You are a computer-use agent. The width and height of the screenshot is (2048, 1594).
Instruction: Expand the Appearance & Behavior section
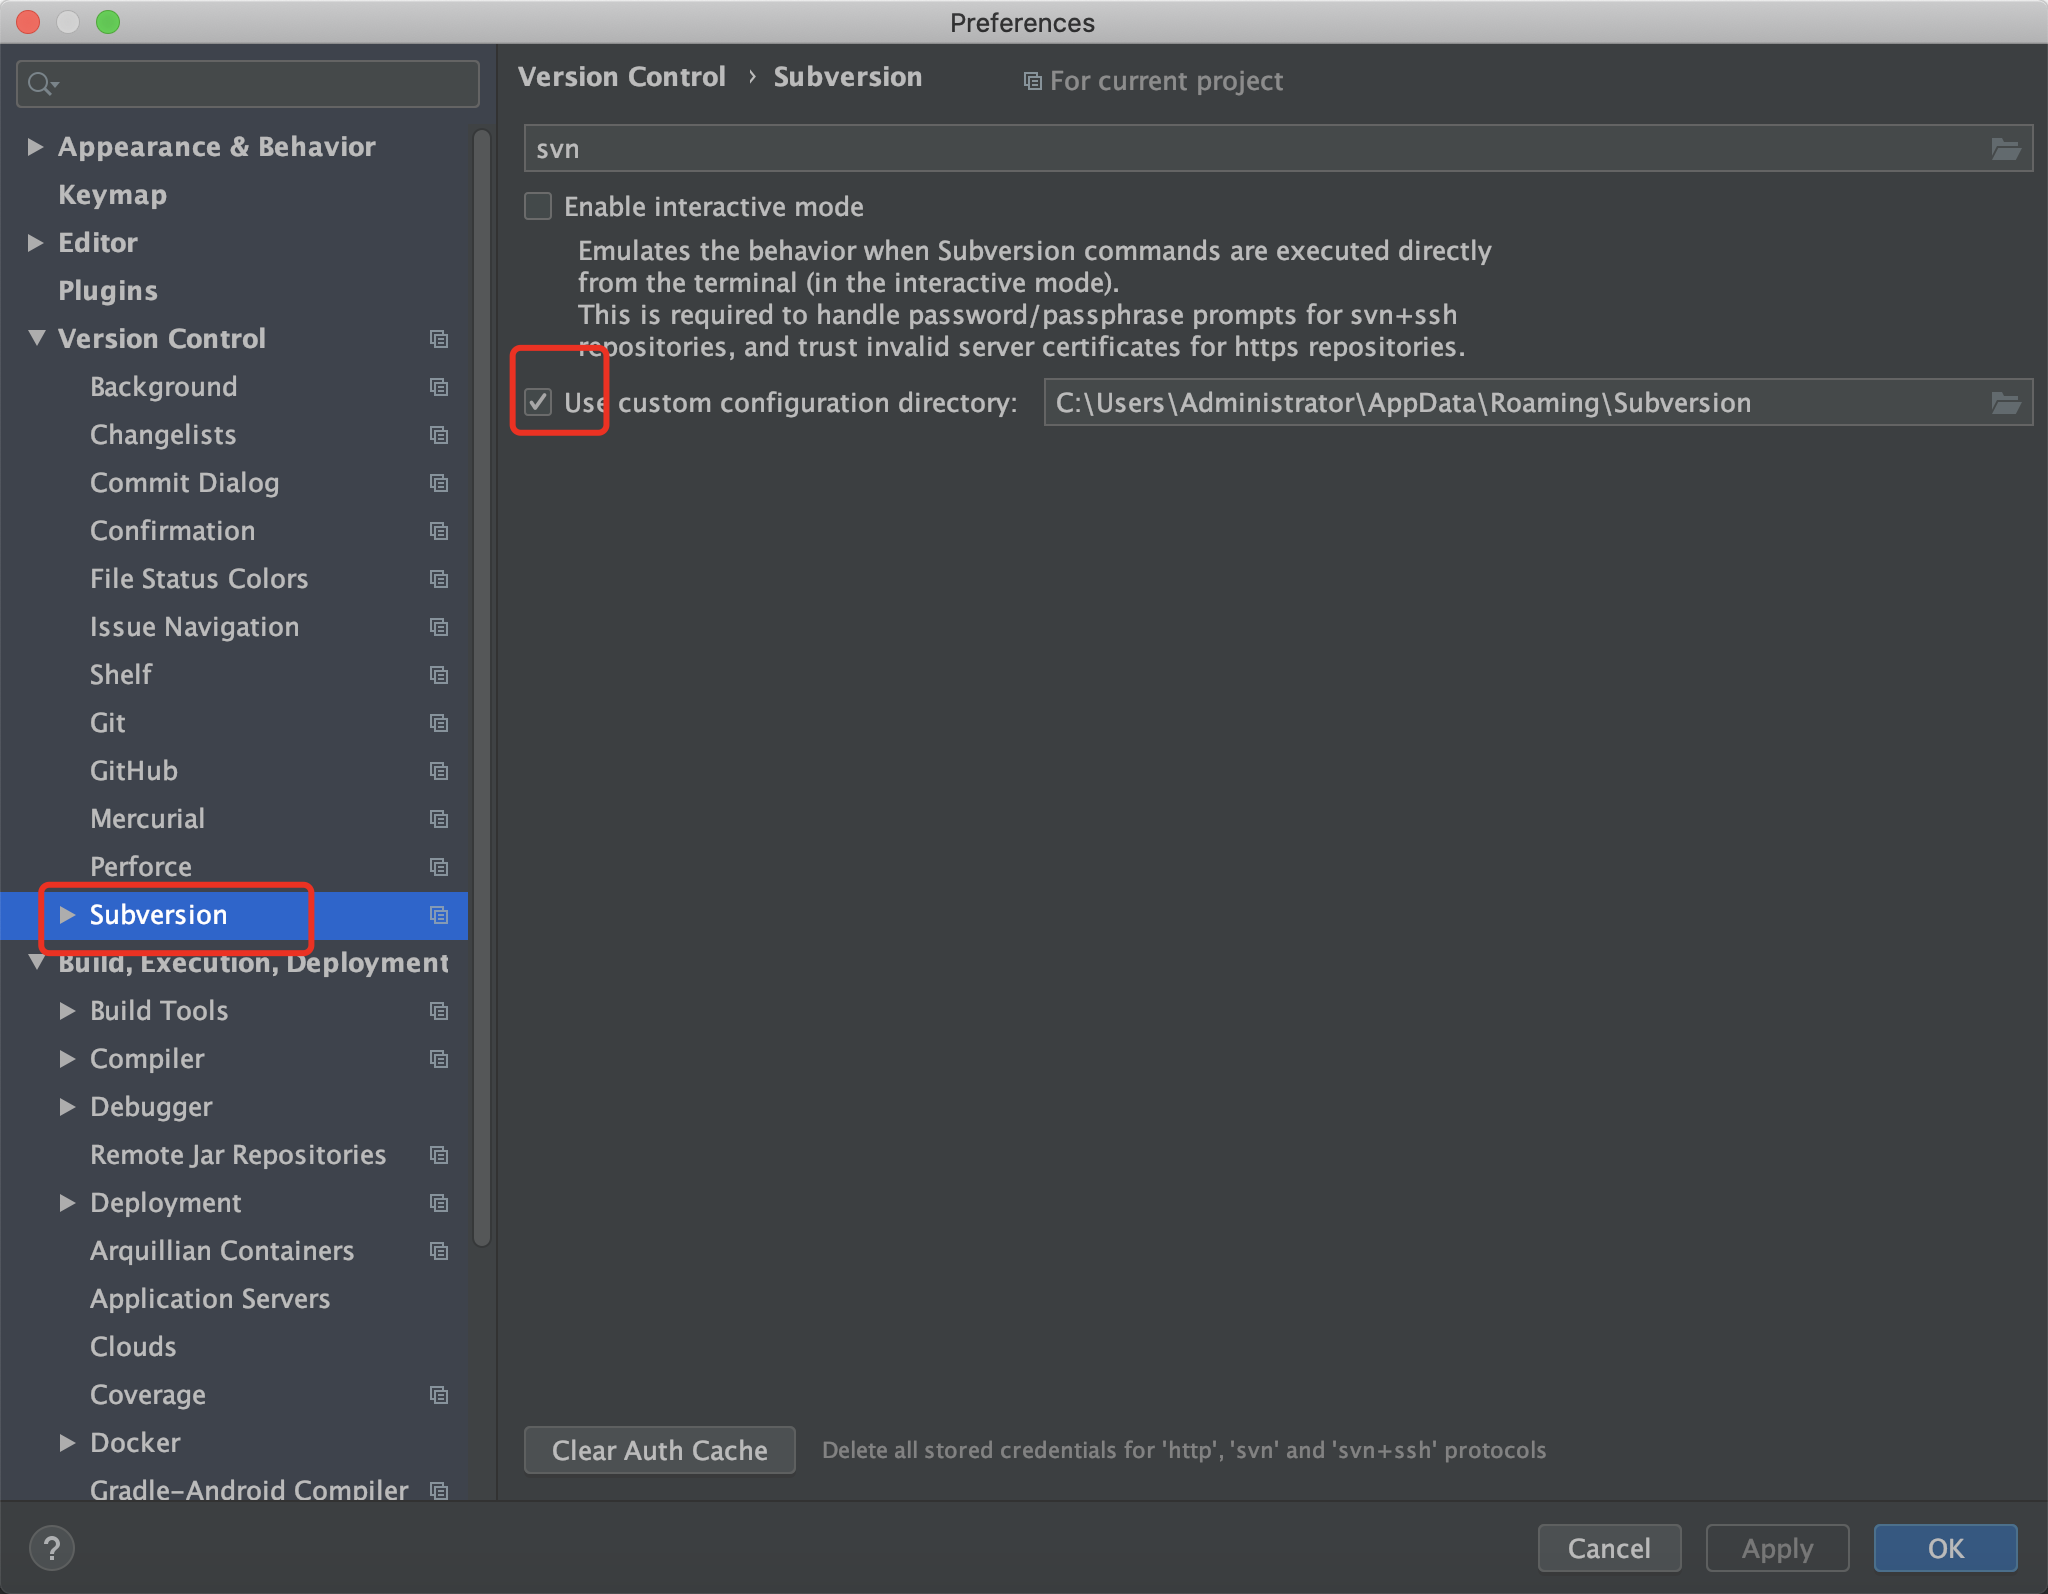pos(36,147)
